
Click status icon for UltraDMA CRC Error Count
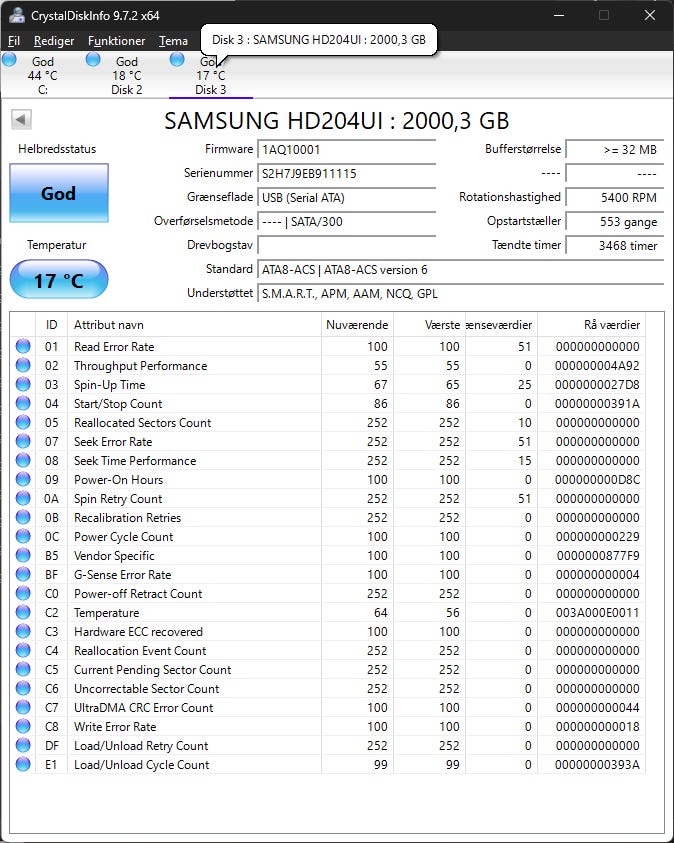point(23,708)
